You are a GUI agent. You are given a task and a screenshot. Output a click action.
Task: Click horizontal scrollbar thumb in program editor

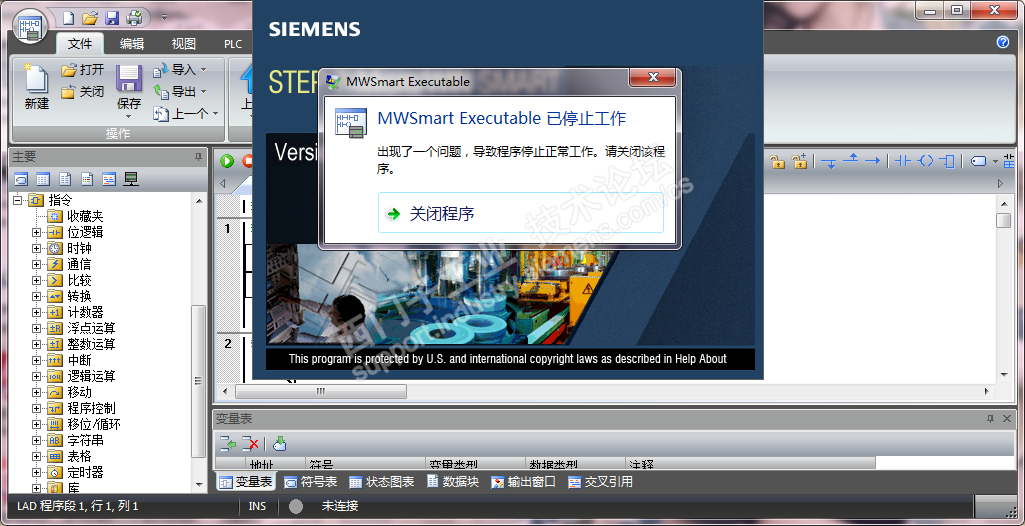320,391
